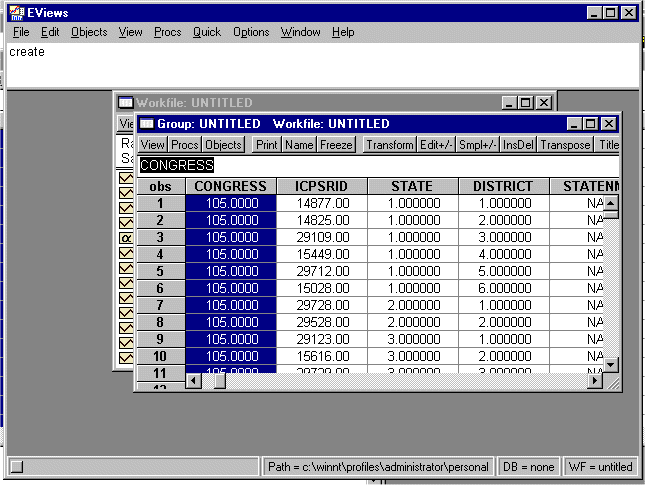645x485 pixels.
Task: Open the File menu
Action: [21, 32]
